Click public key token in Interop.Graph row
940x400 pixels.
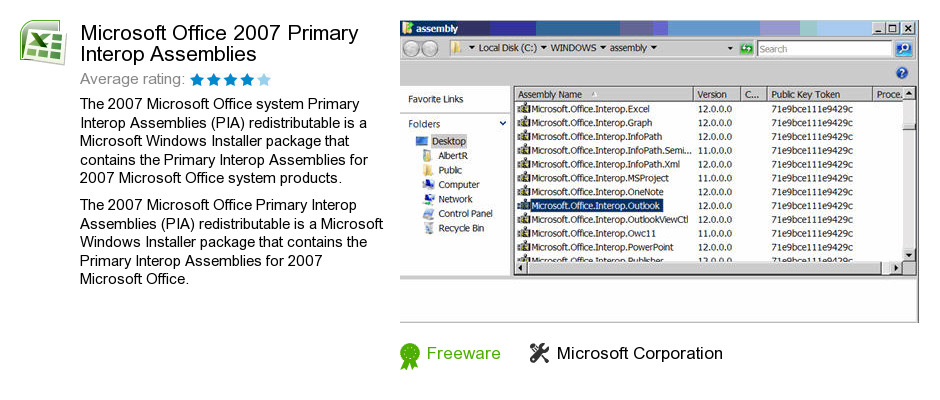tap(812, 123)
